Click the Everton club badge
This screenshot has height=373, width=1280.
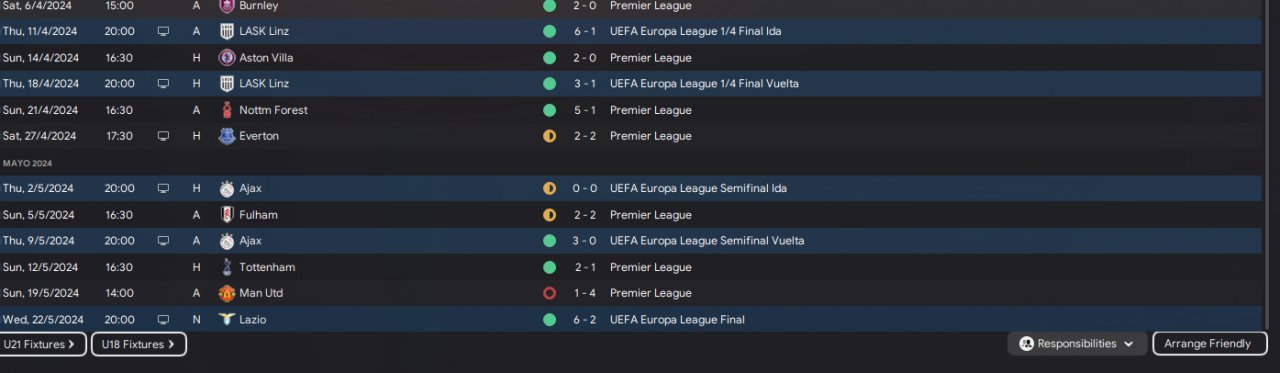227,136
